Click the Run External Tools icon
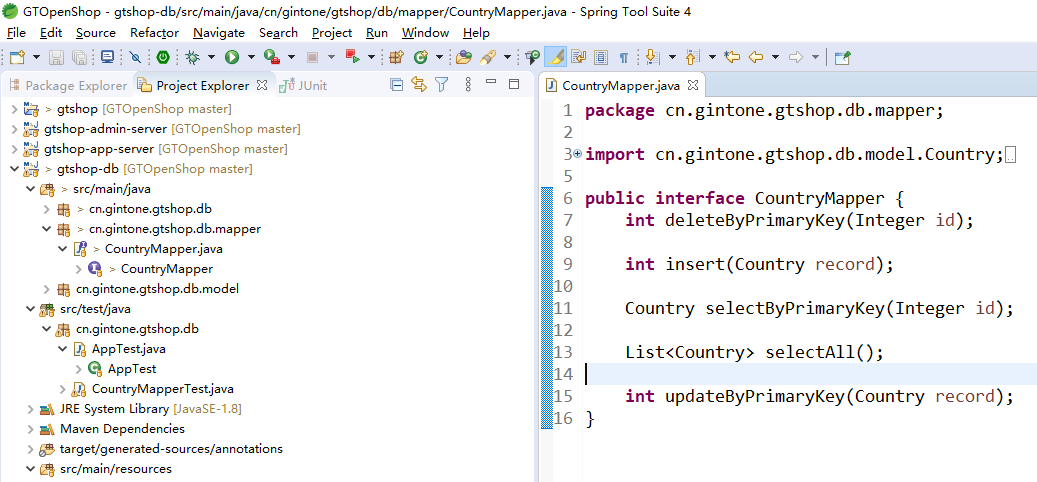 [272, 58]
